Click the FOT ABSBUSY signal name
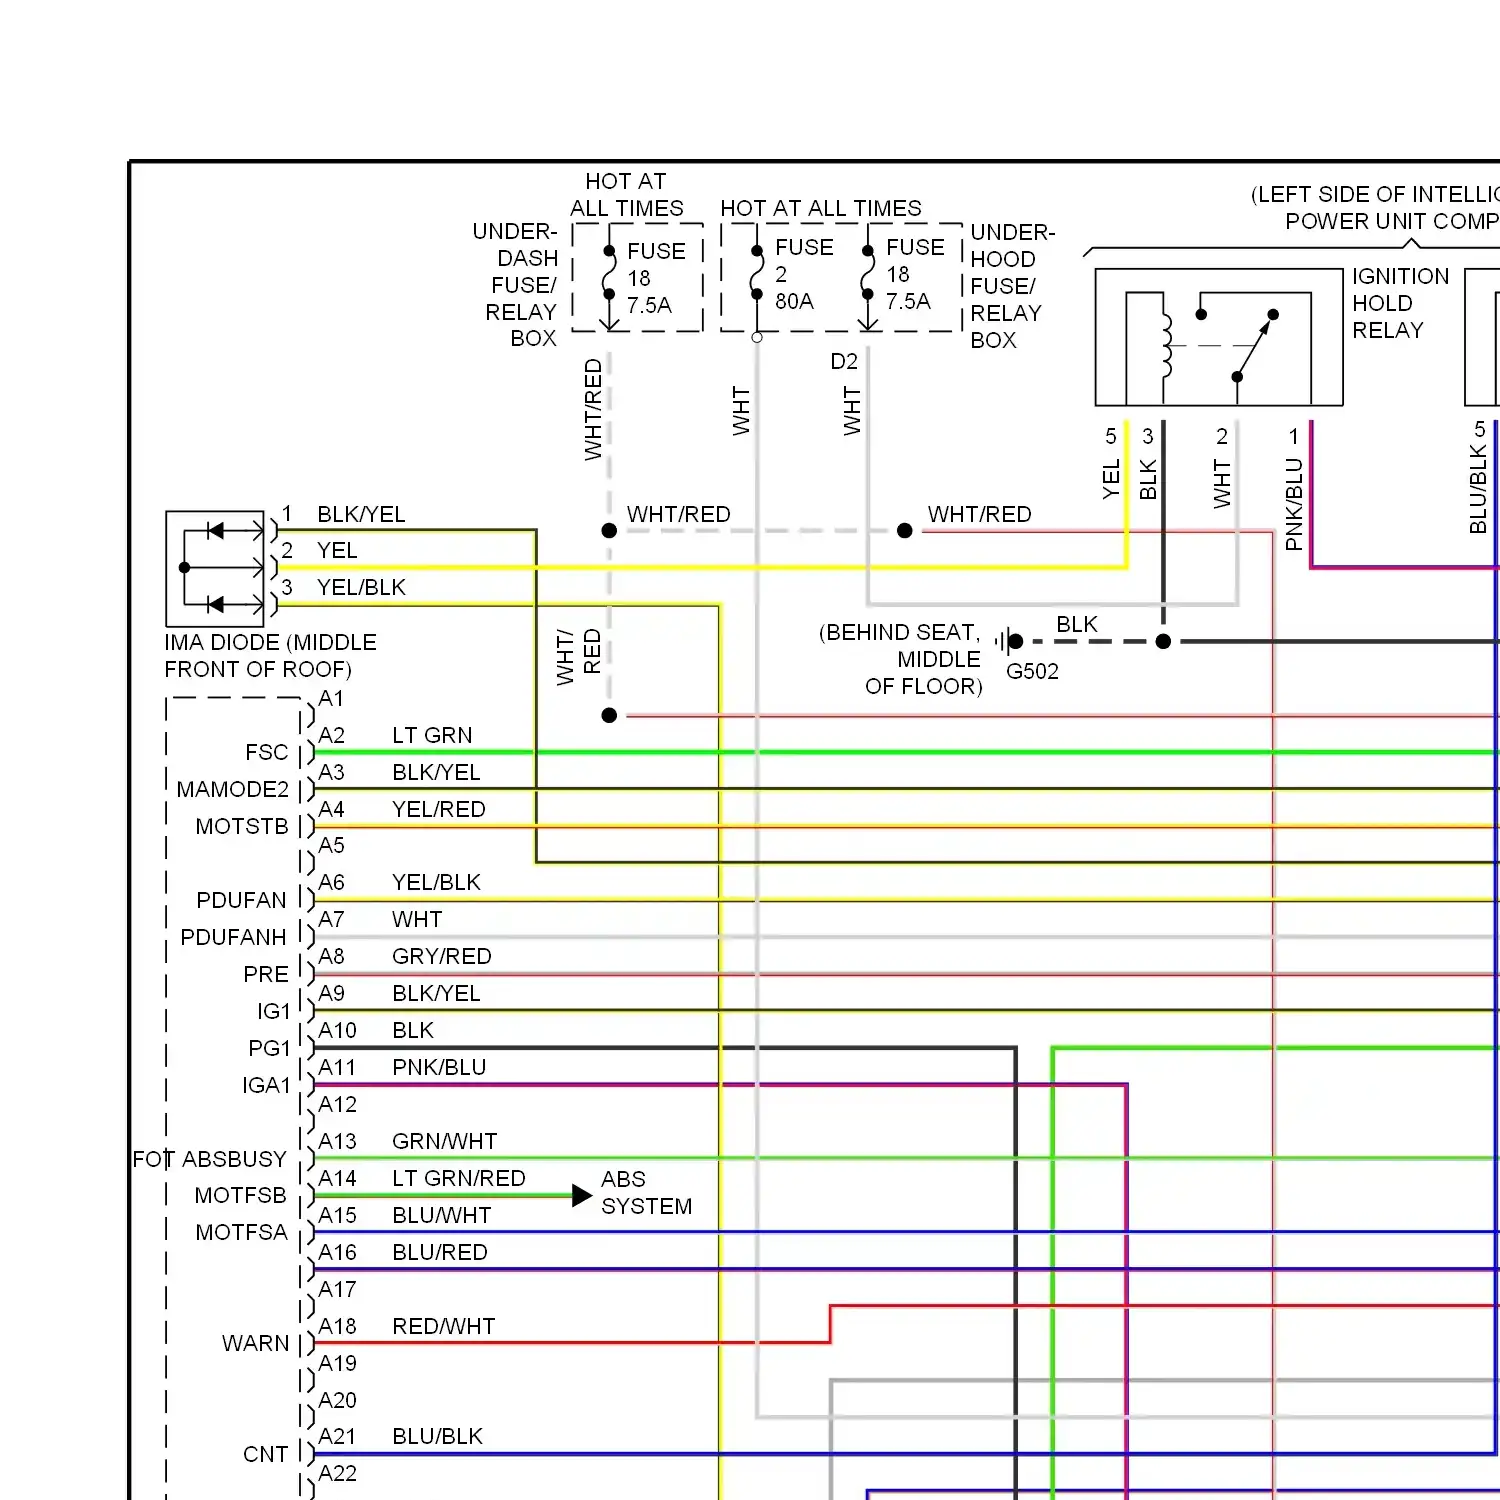Image resolution: width=1500 pixels, height=1500 pixels. coord(210,1159)
